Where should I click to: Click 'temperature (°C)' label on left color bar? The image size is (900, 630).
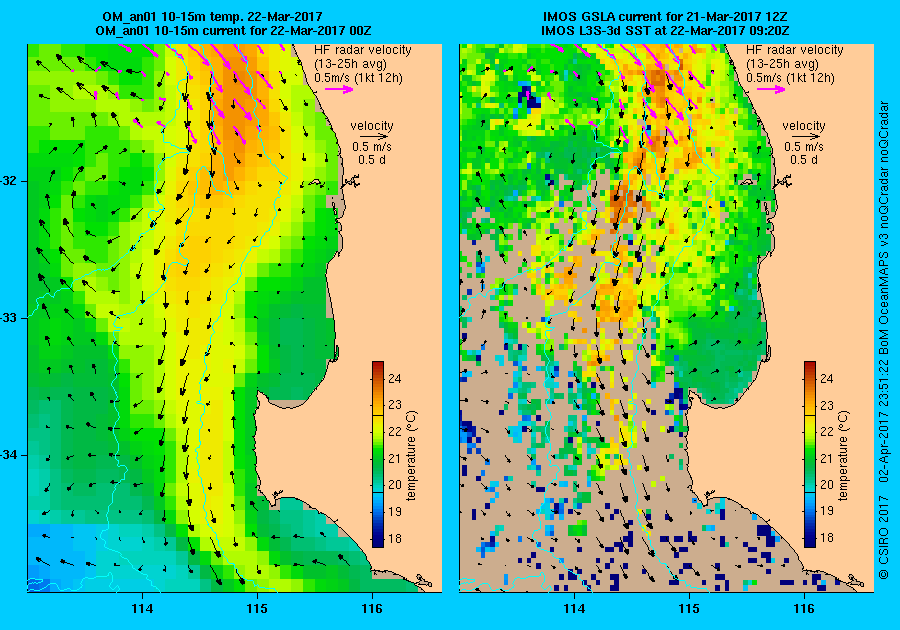tap(412, 456)
